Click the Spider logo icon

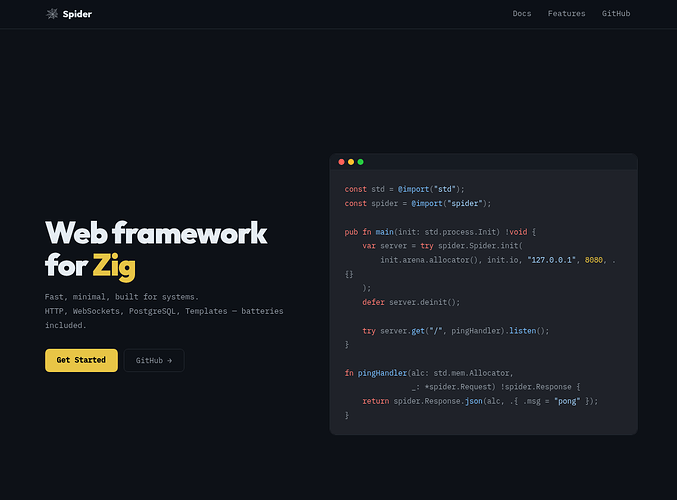(52, 14)
